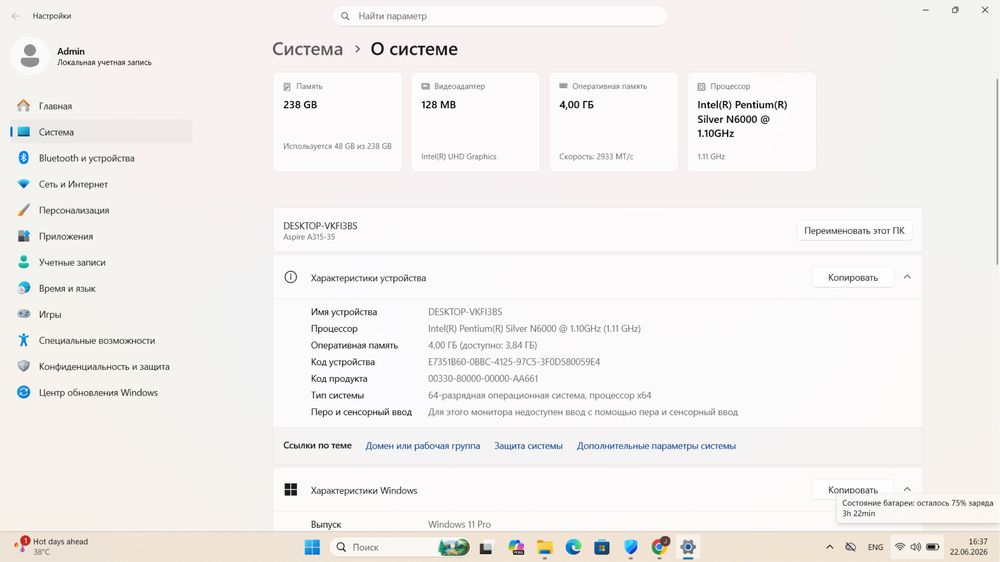This screenshot has width=1000, height=562.
Task: Open Task View in the taskbar
Action: pyautogui.click(x=486, y=547)
